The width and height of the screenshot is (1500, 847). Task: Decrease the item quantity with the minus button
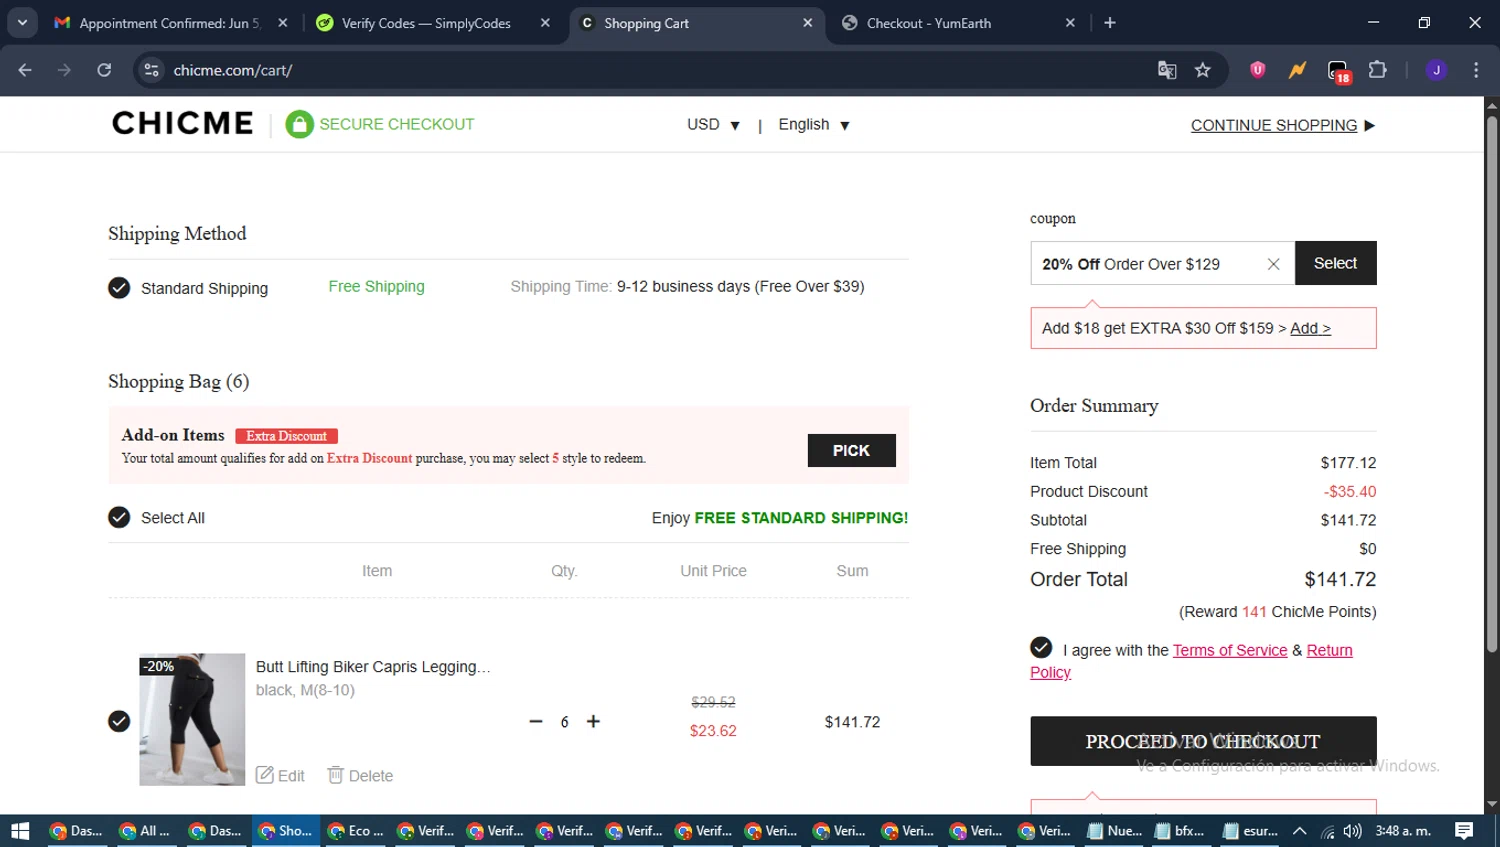coord(536,721)
